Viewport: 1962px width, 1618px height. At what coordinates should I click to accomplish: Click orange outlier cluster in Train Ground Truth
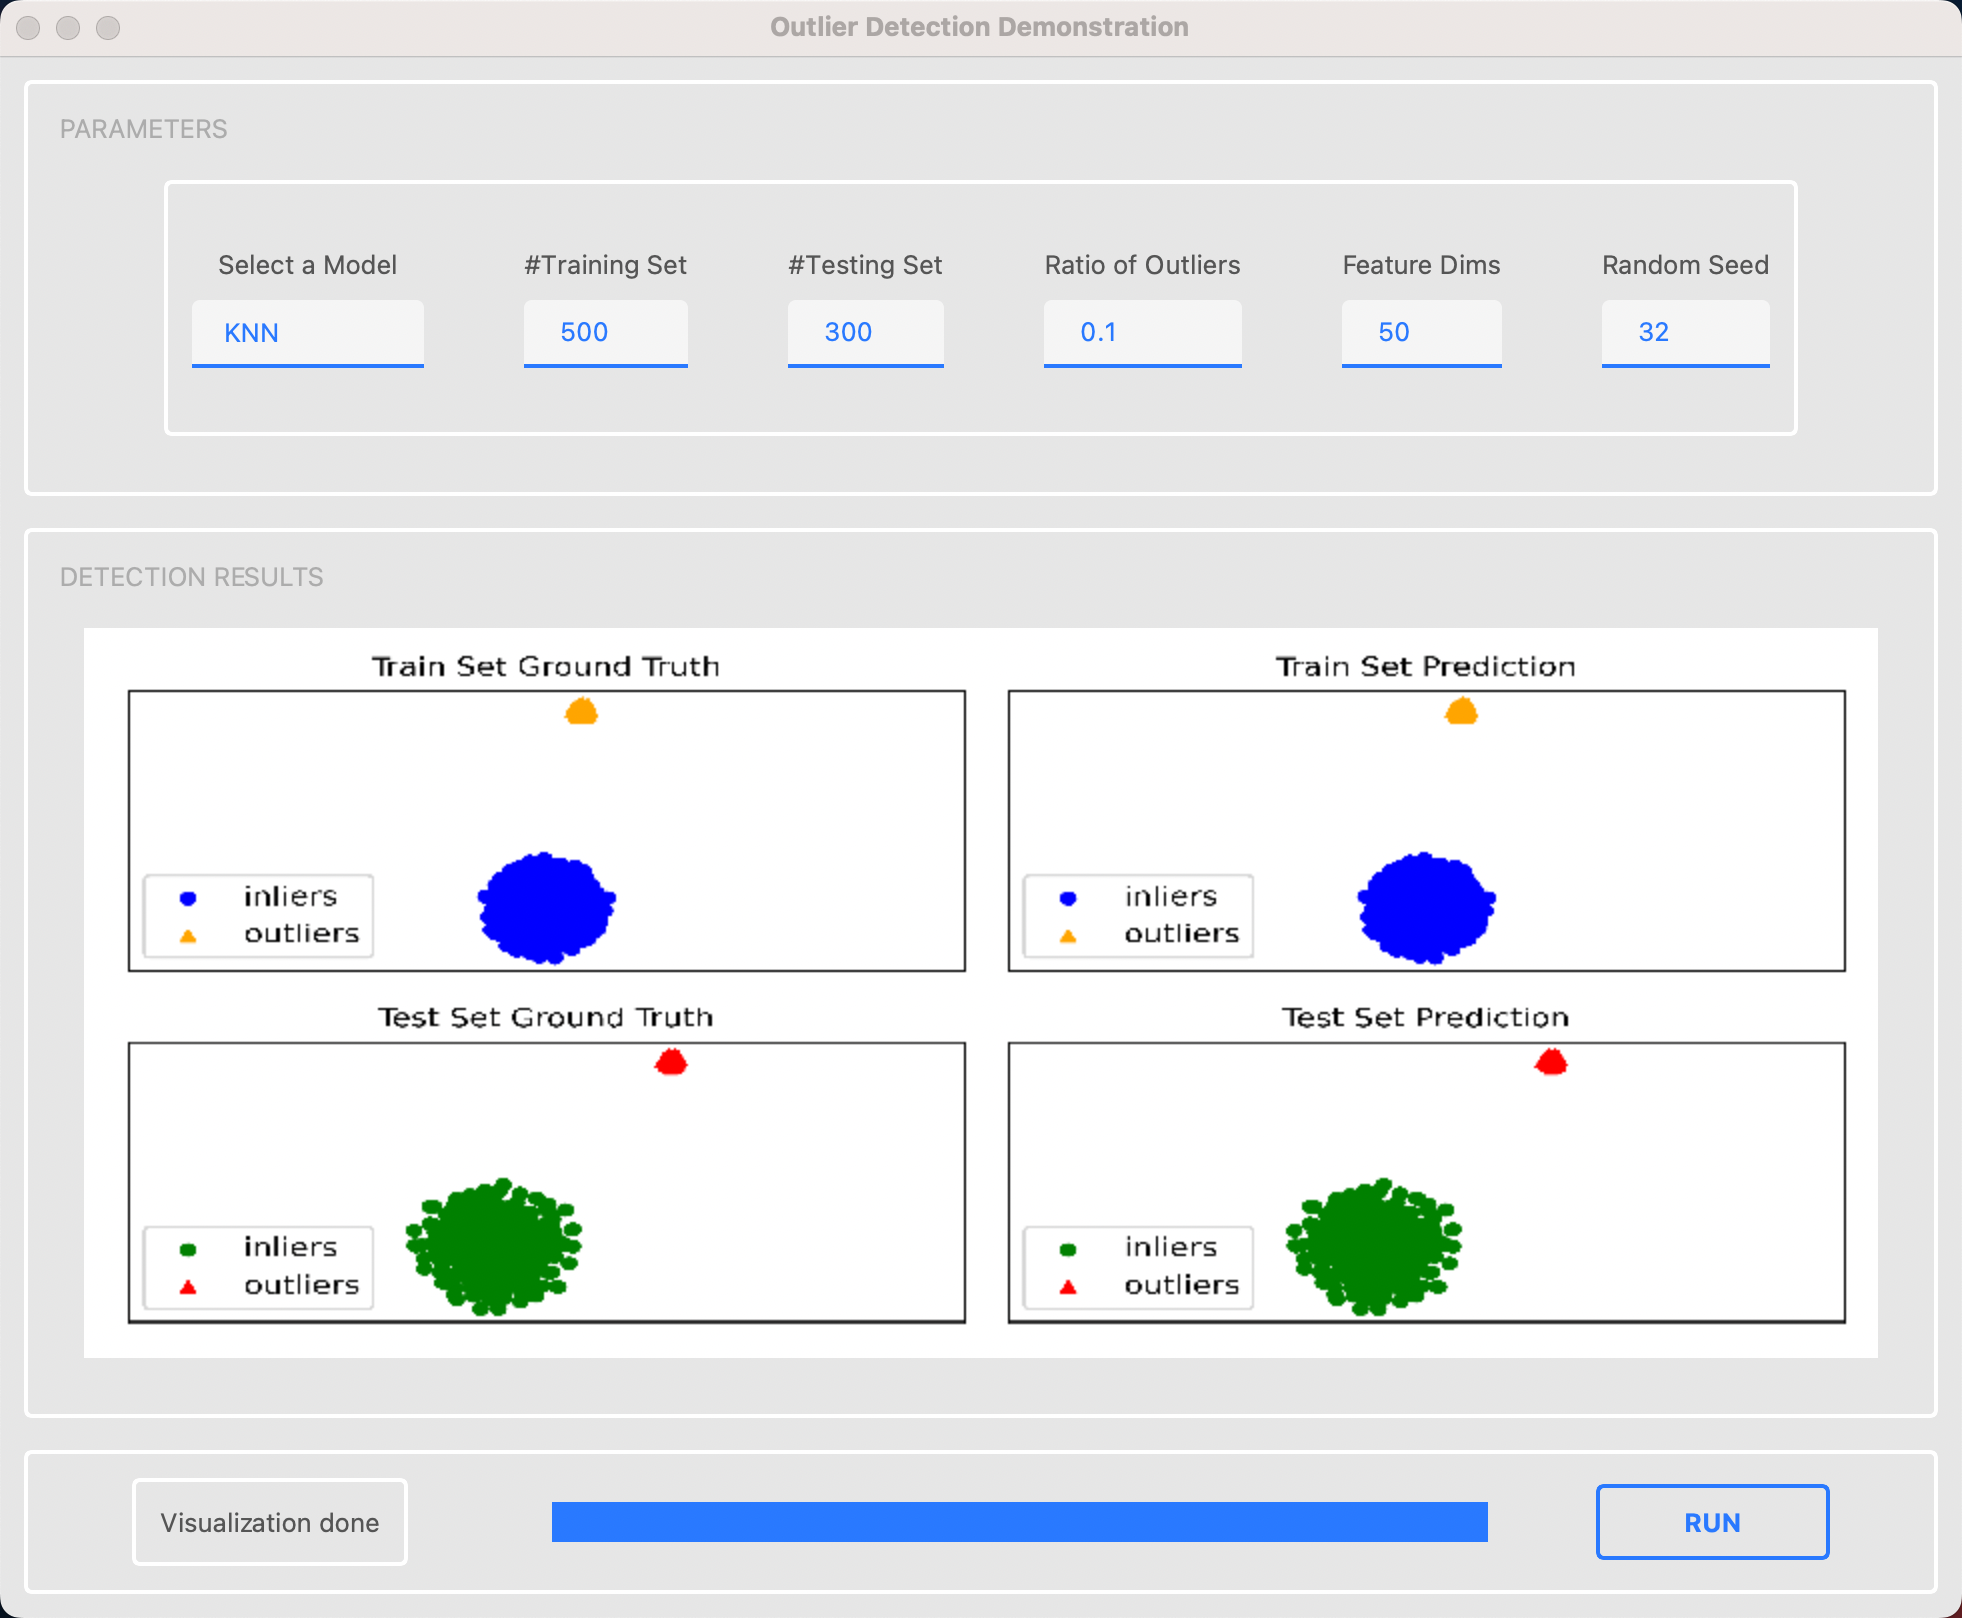581,712
